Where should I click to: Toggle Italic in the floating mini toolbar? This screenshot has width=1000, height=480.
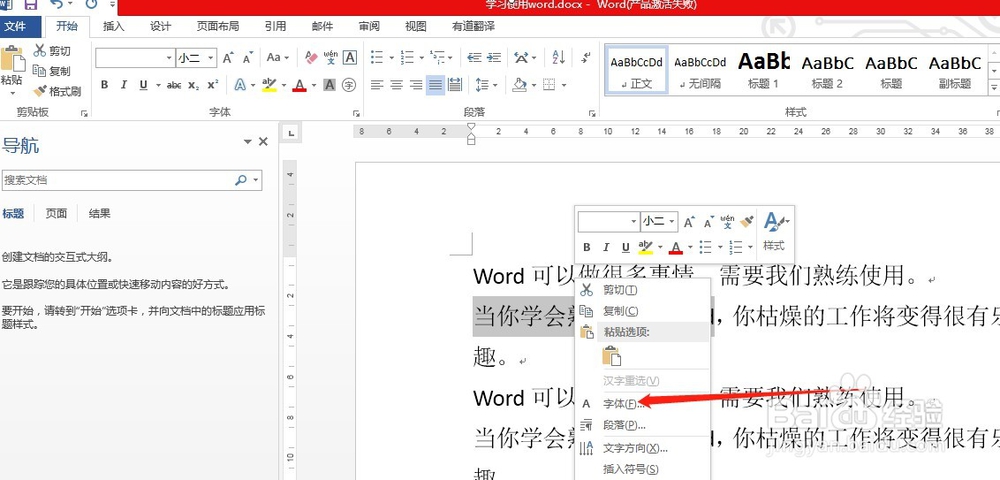pos(606,247)
